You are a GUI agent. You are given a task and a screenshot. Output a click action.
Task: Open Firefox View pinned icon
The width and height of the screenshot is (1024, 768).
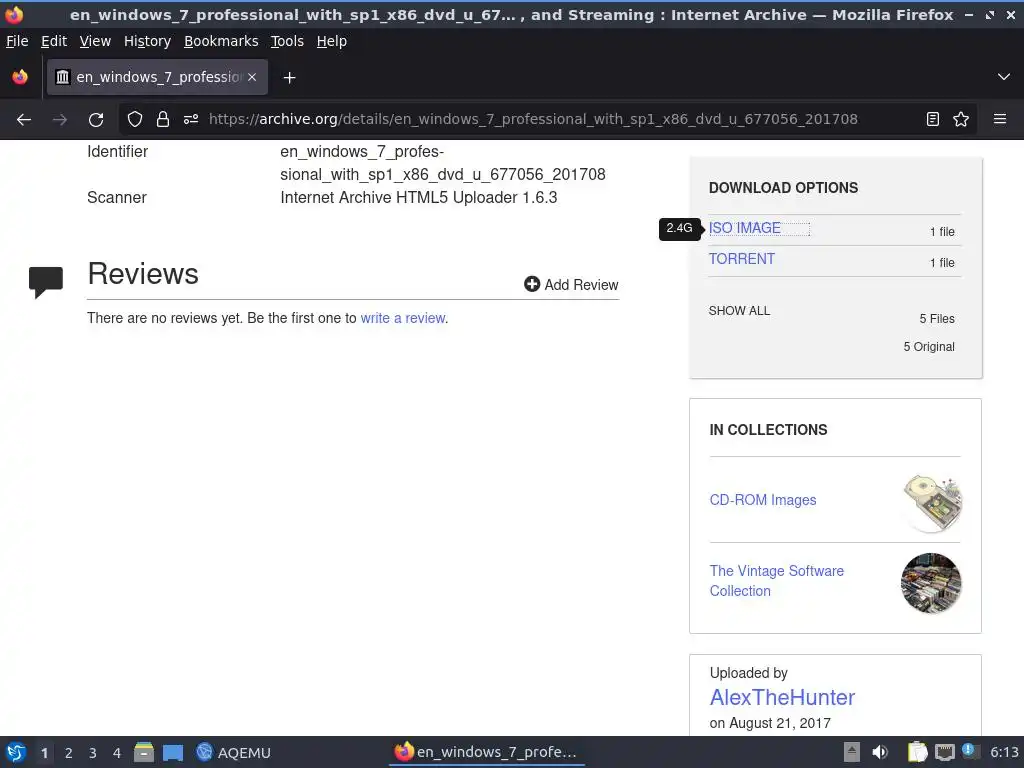(20, 77)
